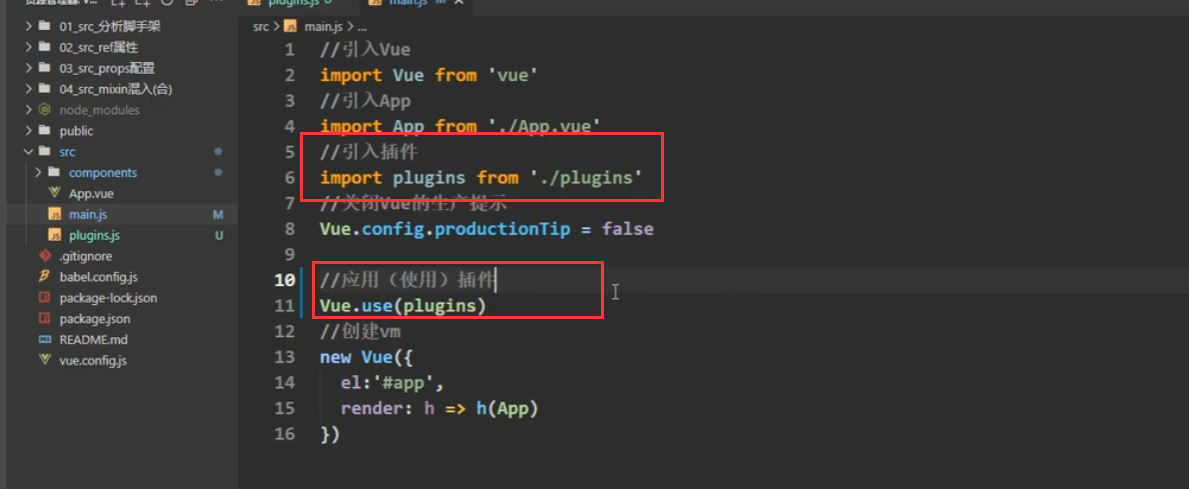
Task: Click the comment '//引入Vue' on line 1
Action: pos(365,50)
